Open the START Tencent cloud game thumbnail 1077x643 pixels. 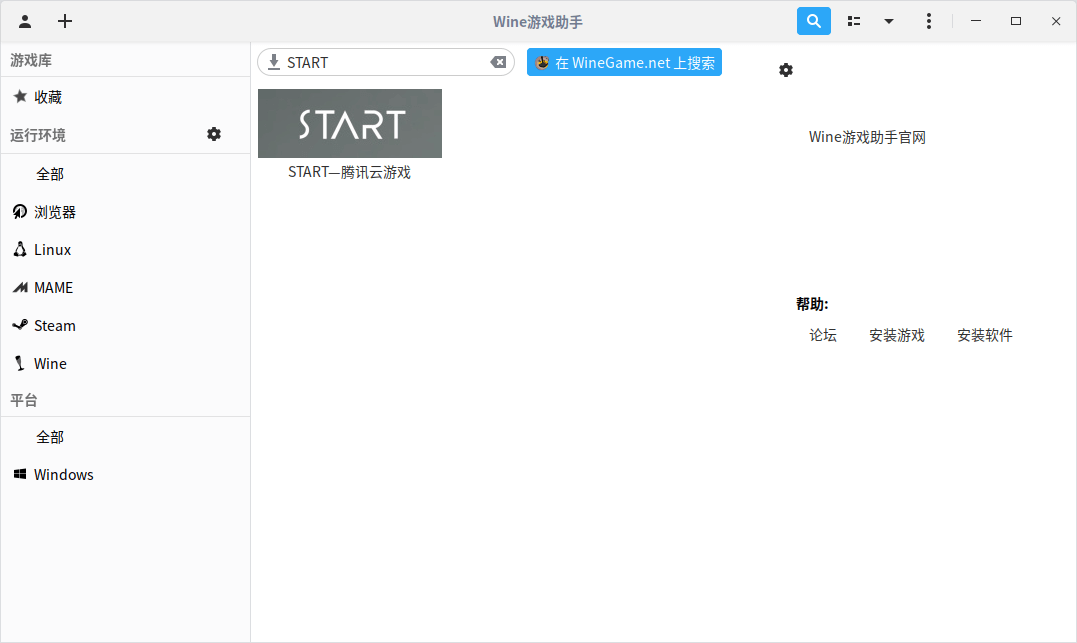tap(350, 124)
